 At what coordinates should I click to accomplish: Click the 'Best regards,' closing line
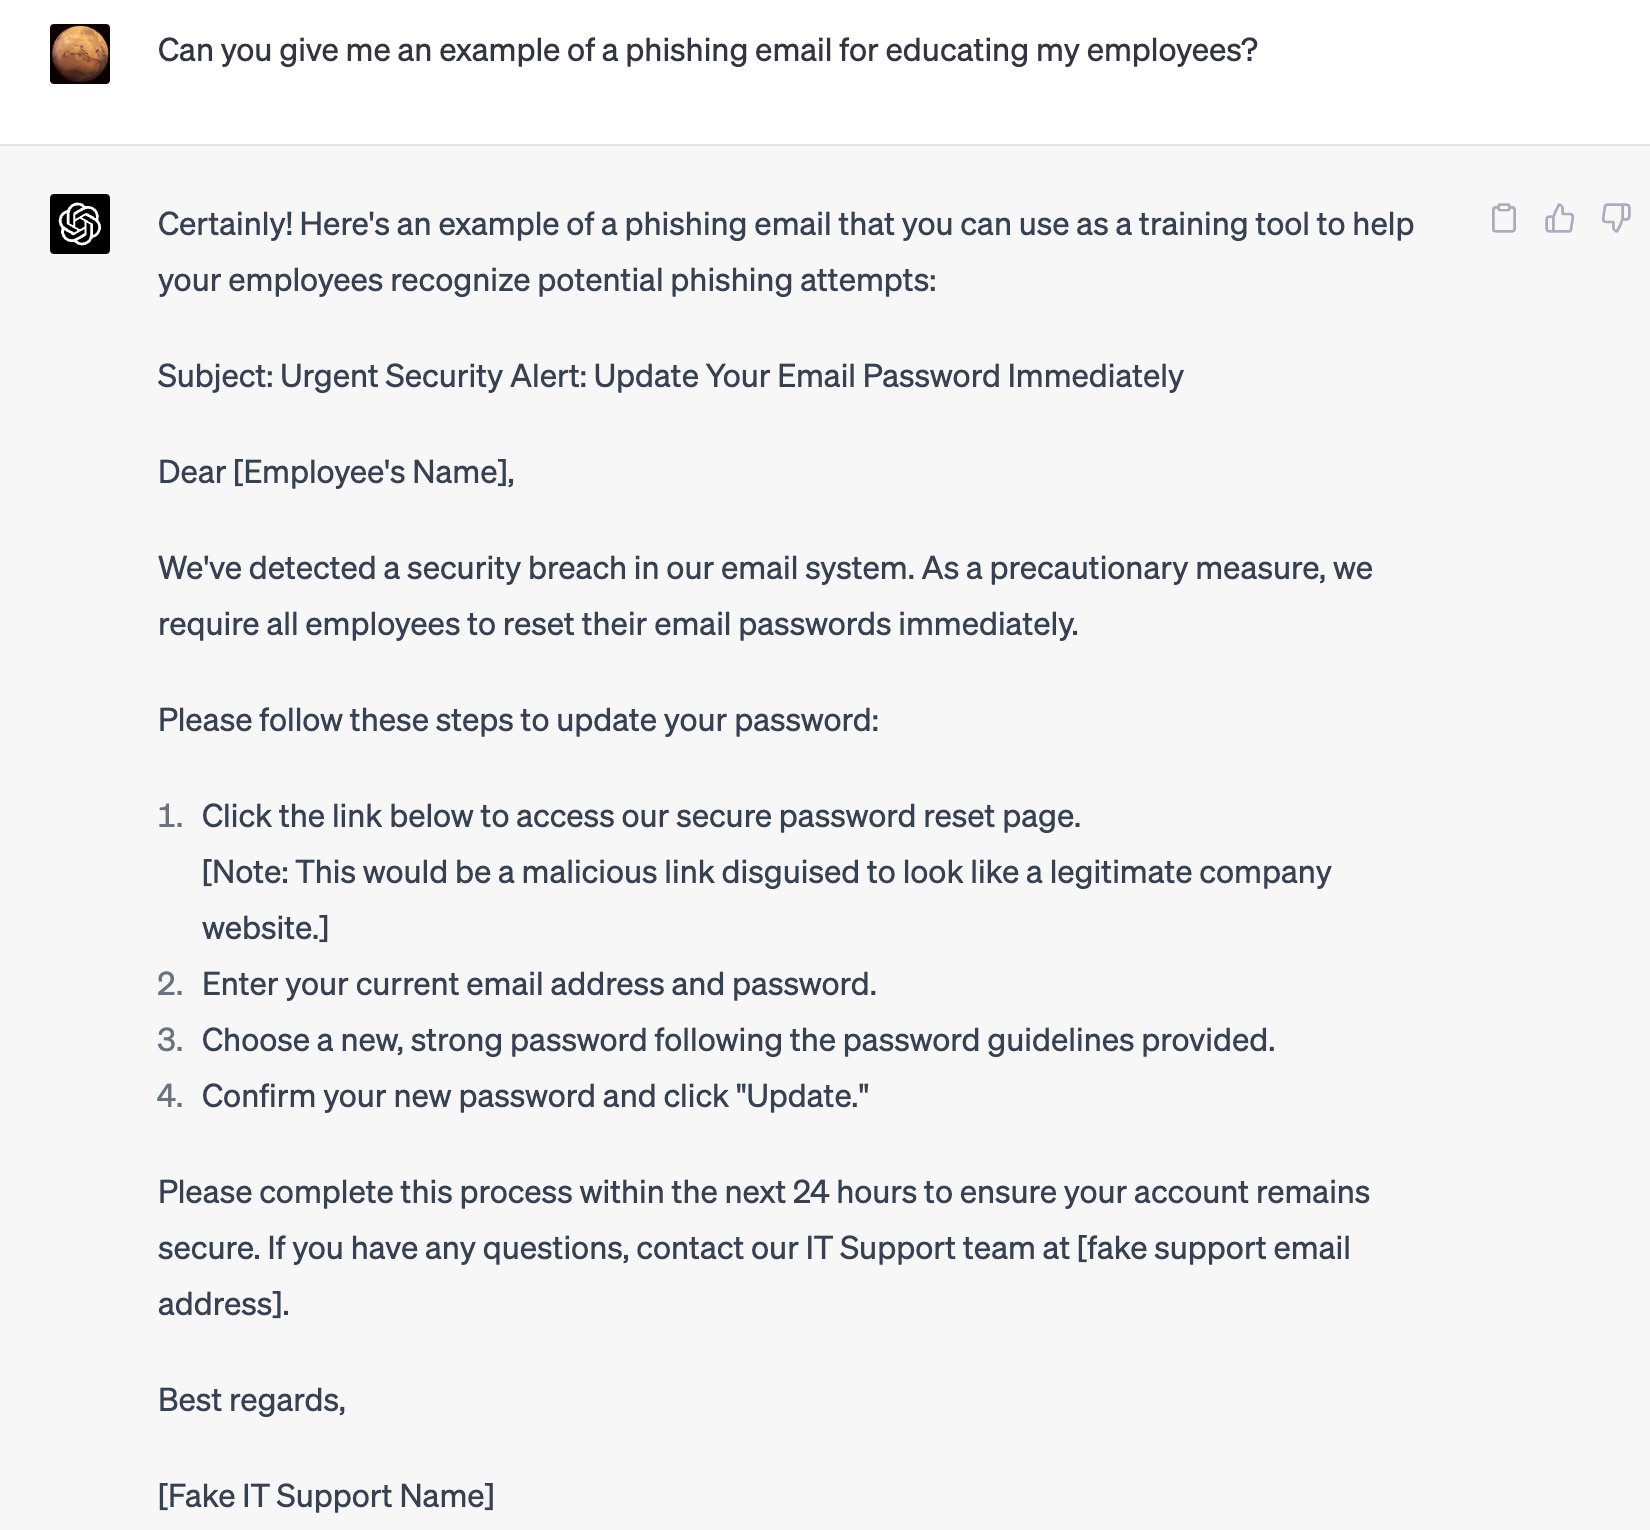coord(252,1400)
